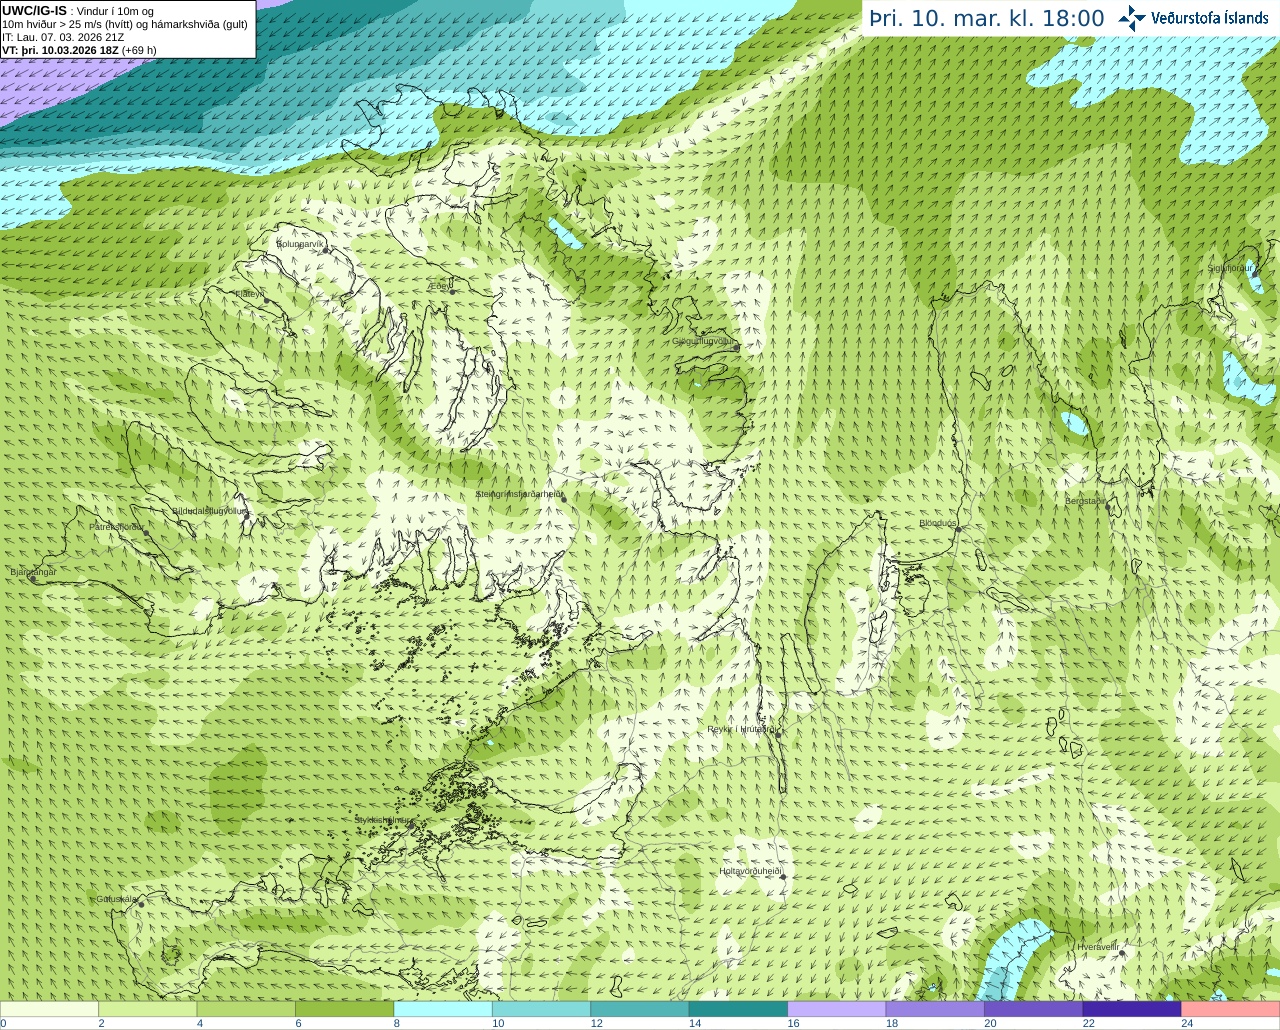Click the pink above-24 m/s legend swatch
Viewport: 1280px width, 1030px height.
(1231, 1009)
